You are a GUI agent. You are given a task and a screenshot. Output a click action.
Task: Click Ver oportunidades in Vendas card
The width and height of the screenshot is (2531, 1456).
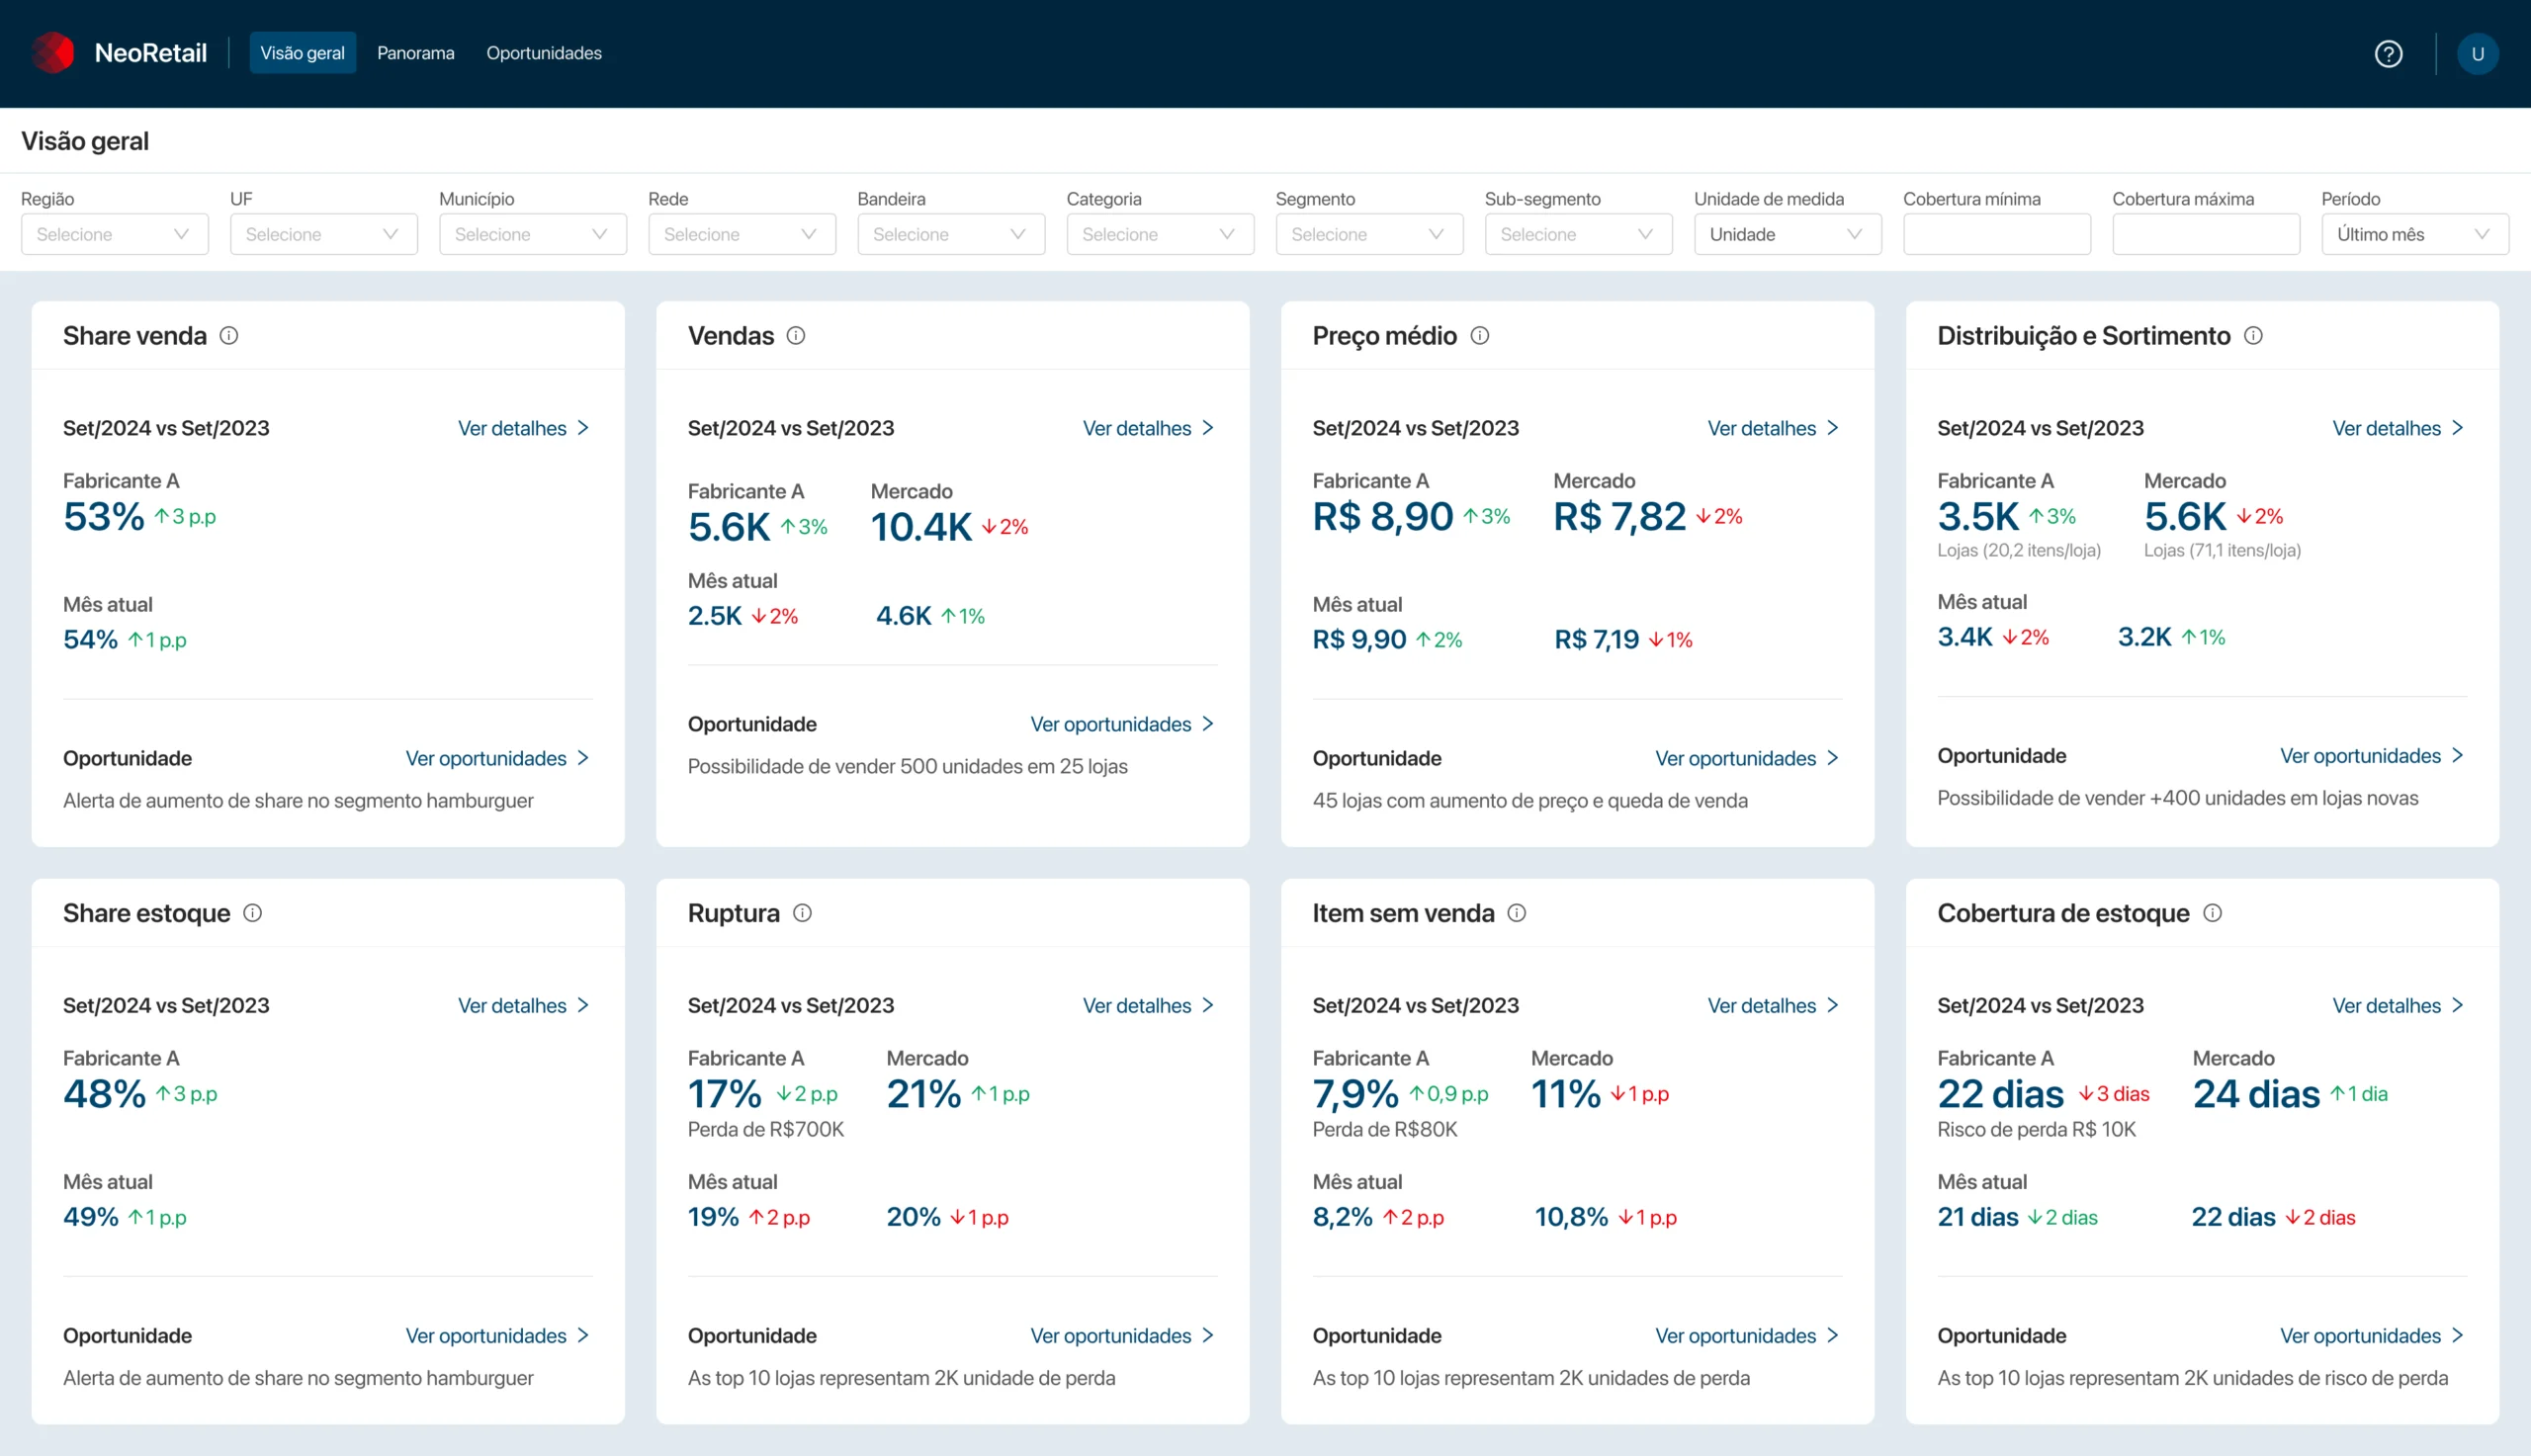click(x=1123, y=724)
